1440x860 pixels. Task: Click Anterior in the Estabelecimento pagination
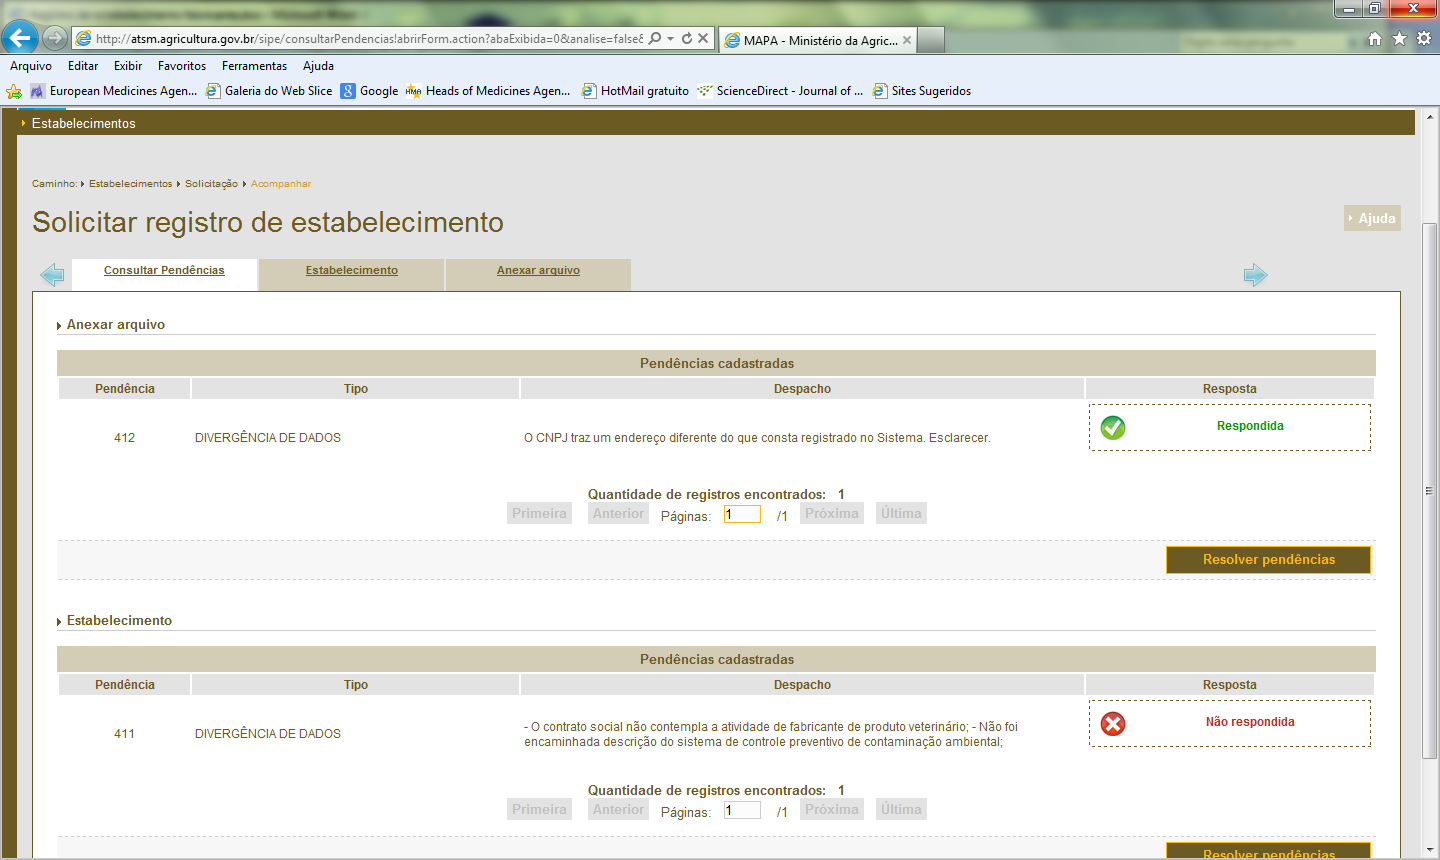618,810
